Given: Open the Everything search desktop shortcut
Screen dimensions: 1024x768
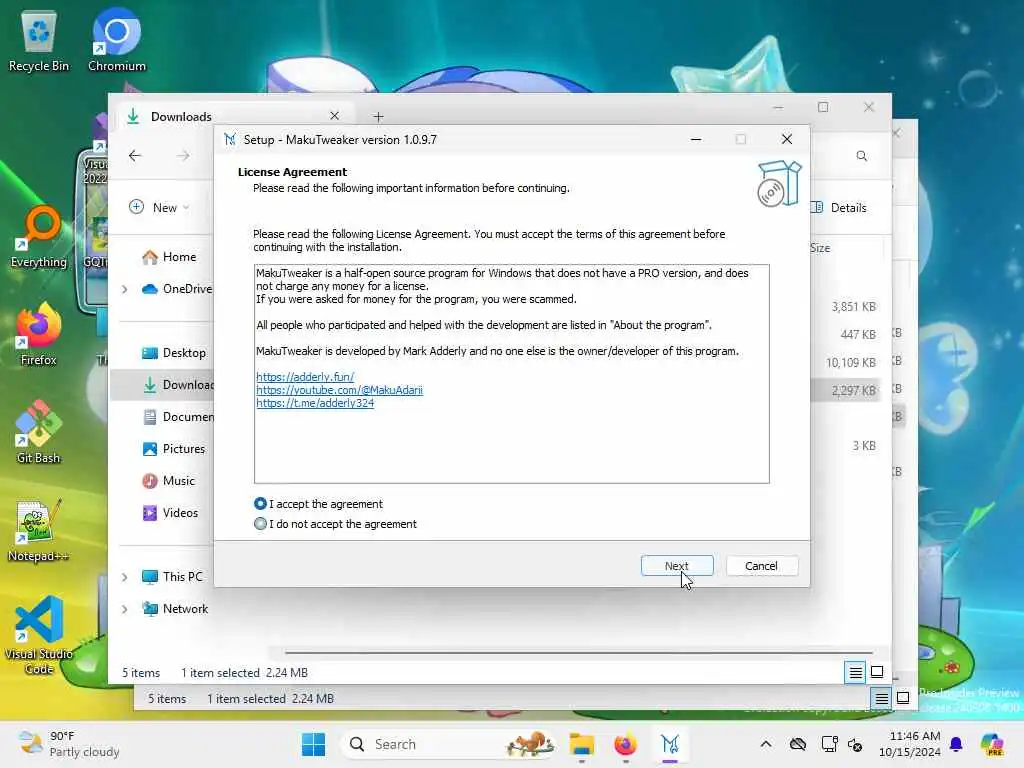Looking at the screenshot, I should [39, 238].
